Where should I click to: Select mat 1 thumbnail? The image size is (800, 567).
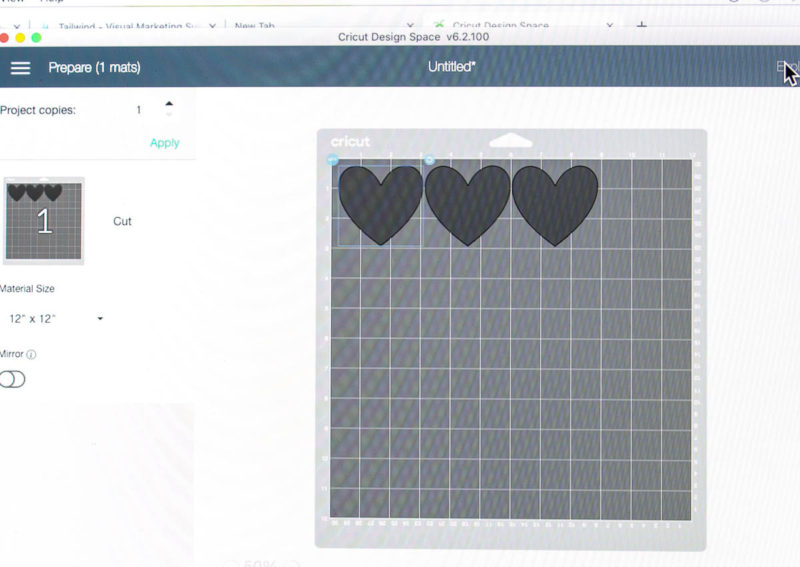[43, 221]
